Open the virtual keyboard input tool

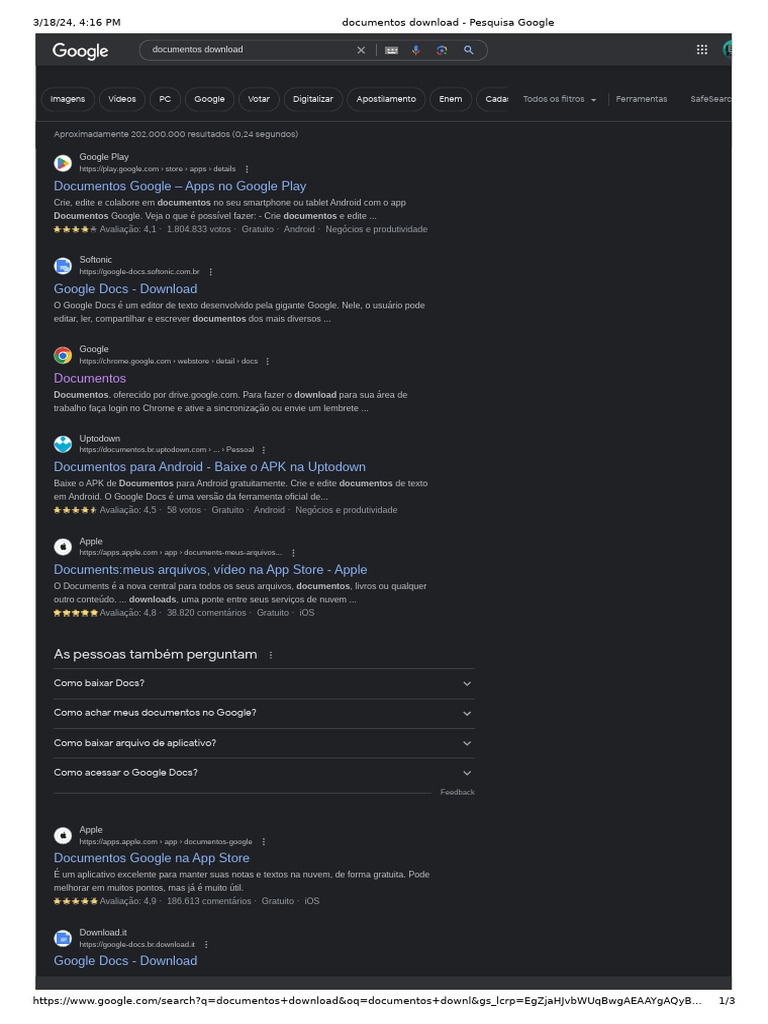click(x=391, y=50)
